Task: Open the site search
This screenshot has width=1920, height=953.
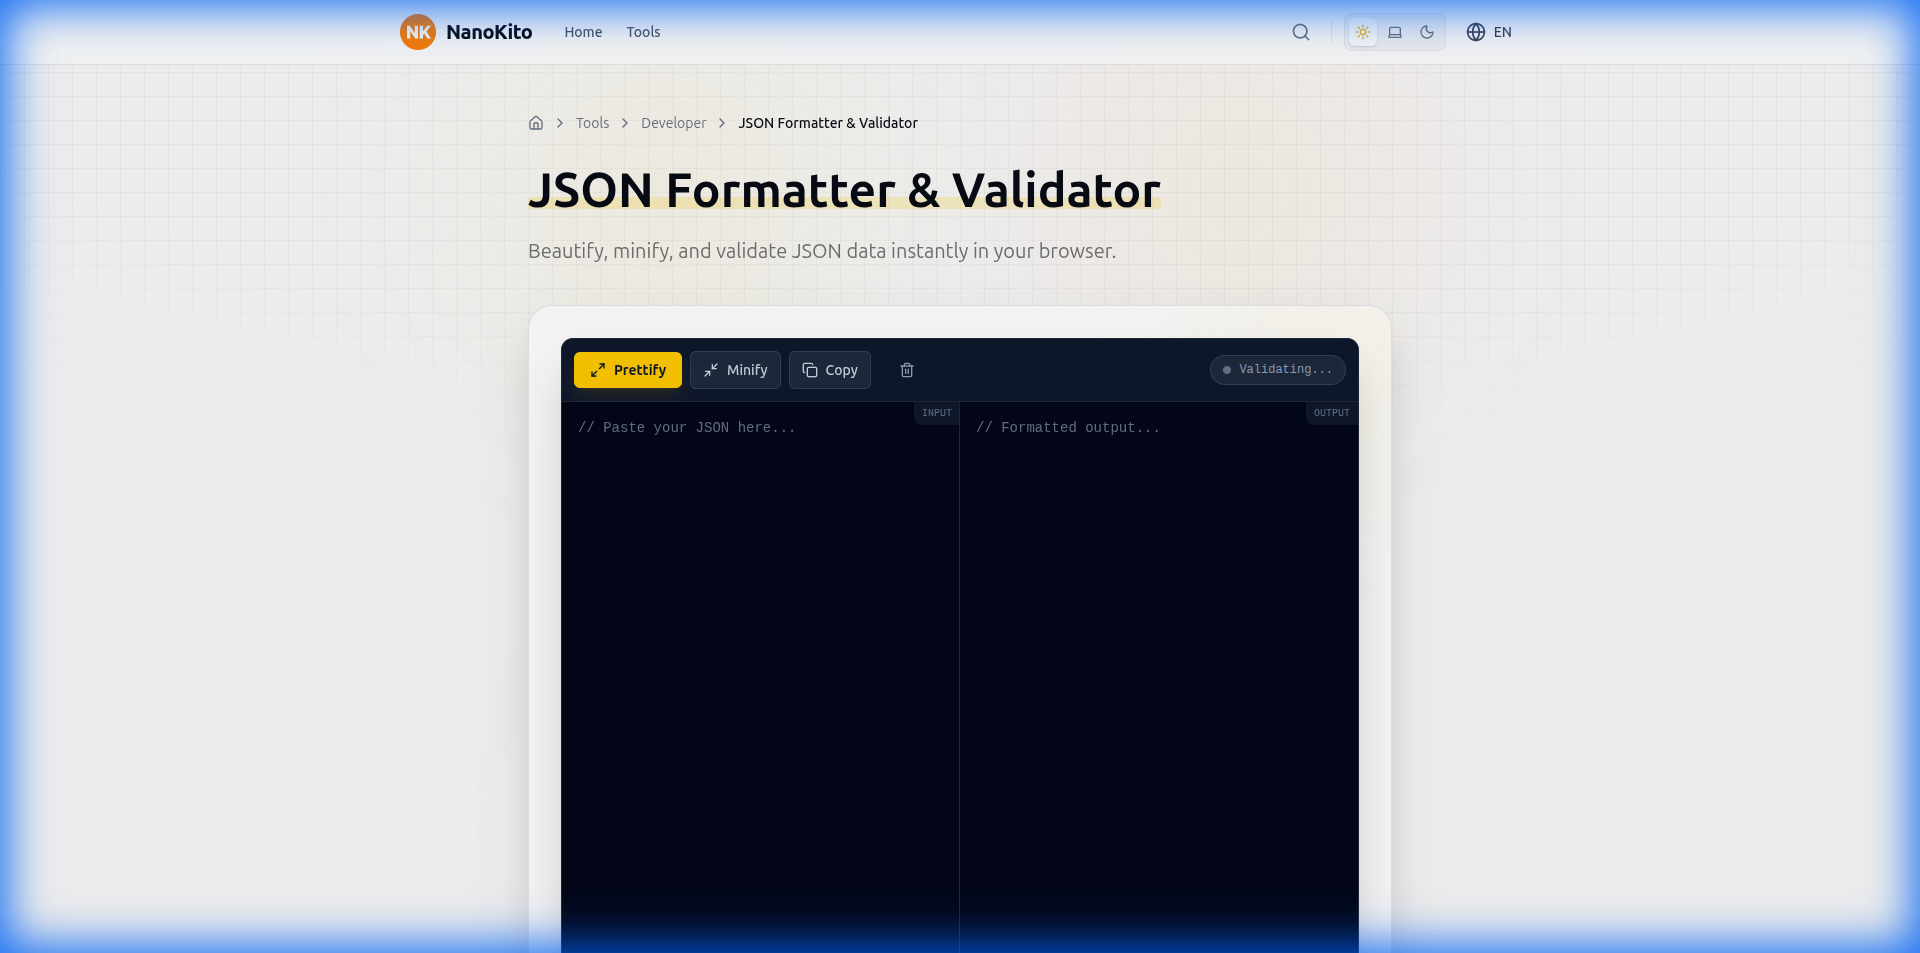Action: pos(1300,32)
